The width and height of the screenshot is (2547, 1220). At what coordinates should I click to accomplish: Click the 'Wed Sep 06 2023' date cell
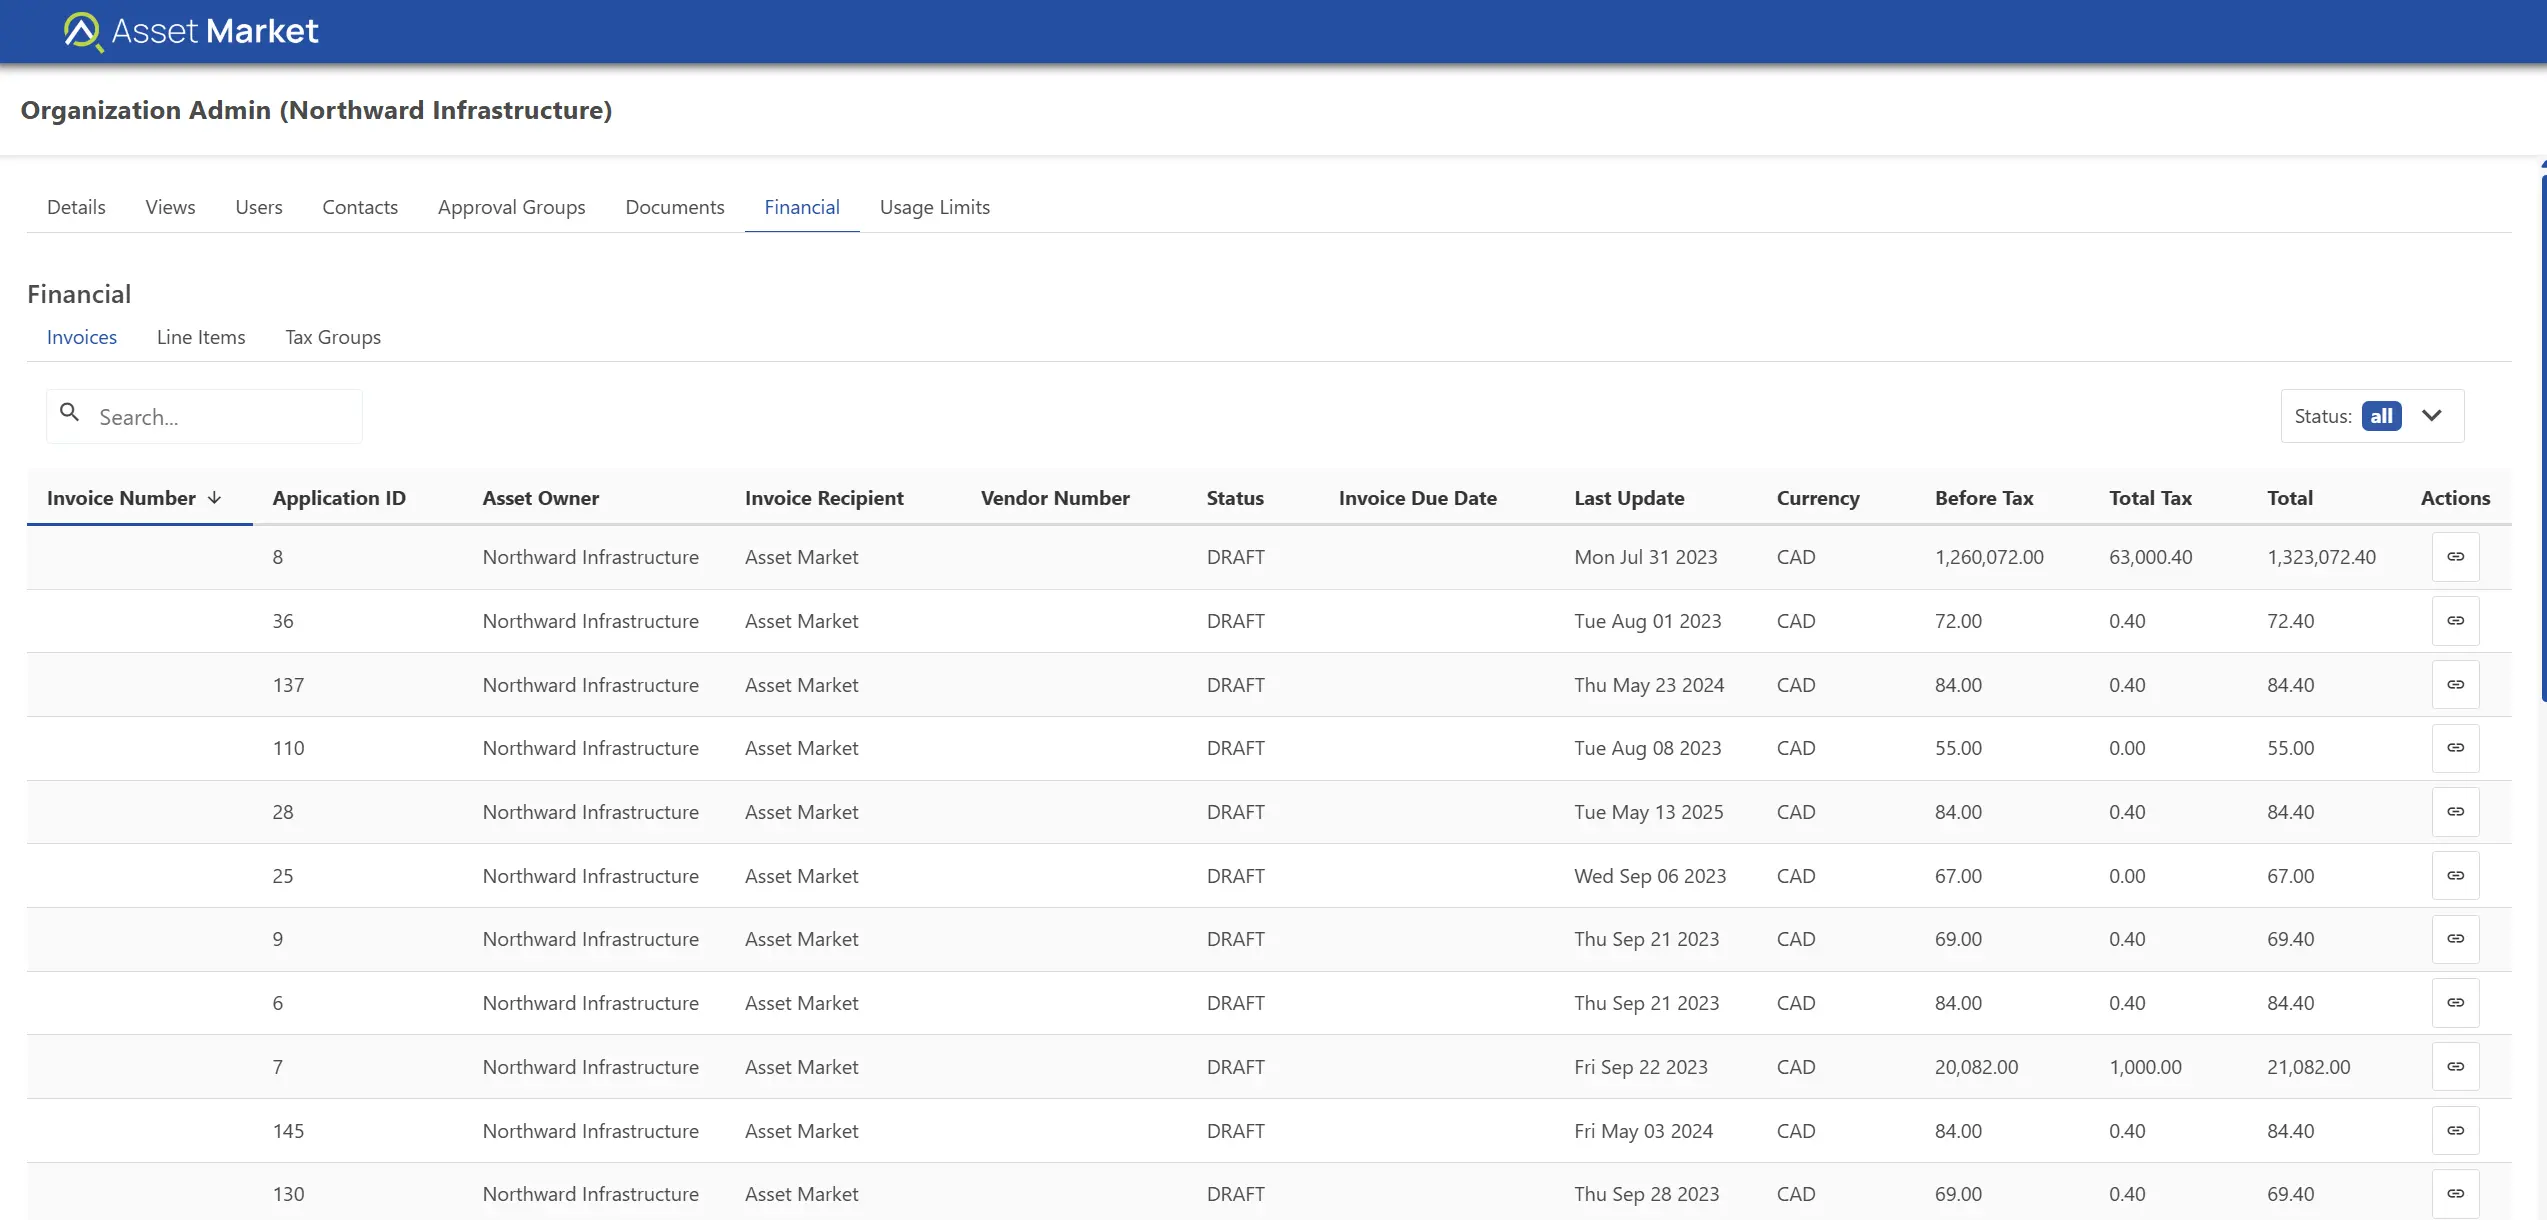[1650, 876]
